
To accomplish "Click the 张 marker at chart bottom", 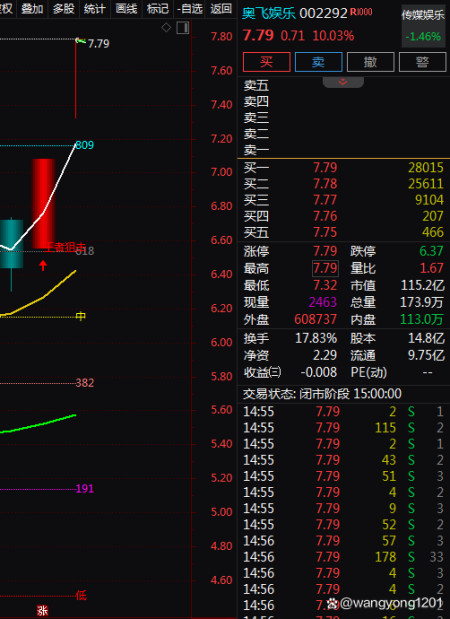I will (x=42, y=610).
